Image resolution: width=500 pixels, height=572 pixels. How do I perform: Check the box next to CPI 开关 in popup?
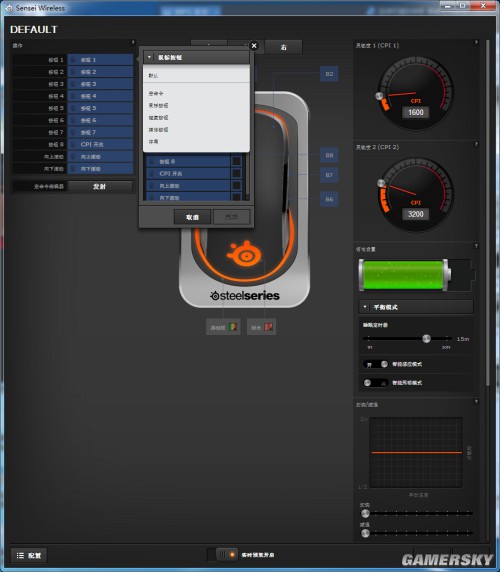pyautogui.click(x=236, y=173)
